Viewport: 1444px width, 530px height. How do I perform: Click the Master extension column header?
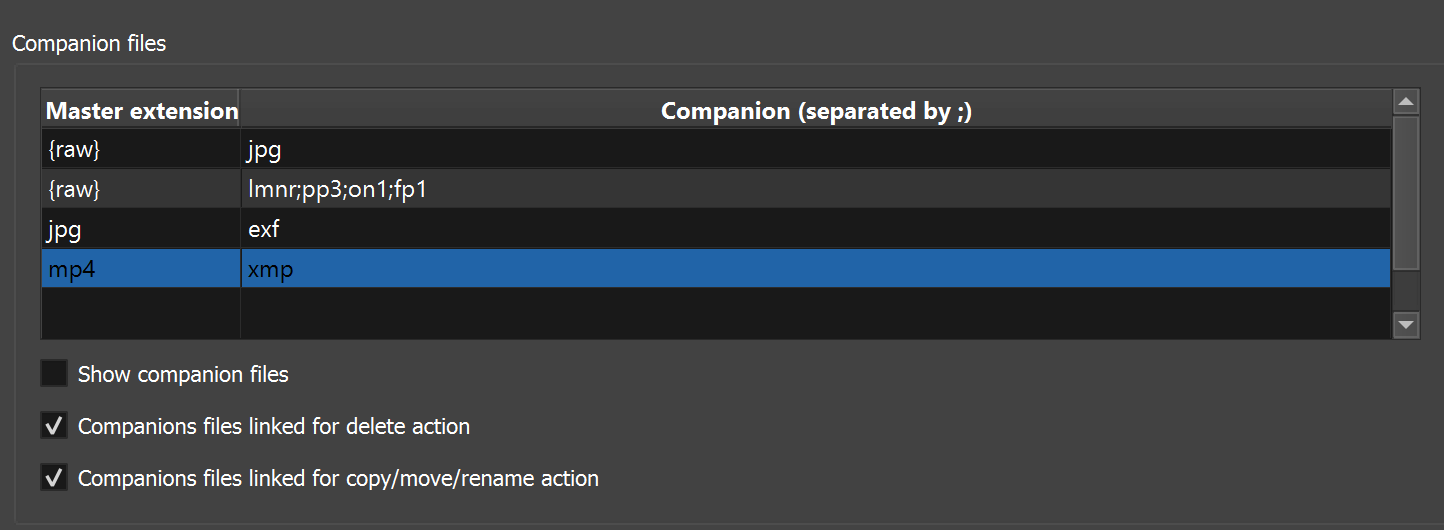point(141,111)
